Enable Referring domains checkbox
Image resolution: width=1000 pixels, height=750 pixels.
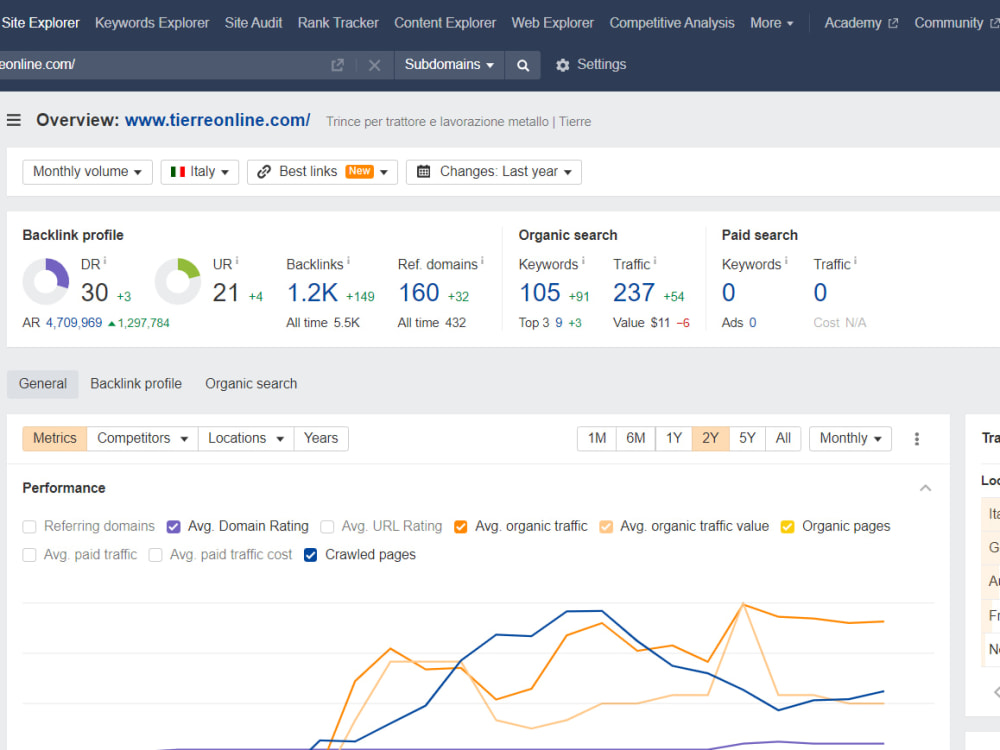[x=29, y=527]
